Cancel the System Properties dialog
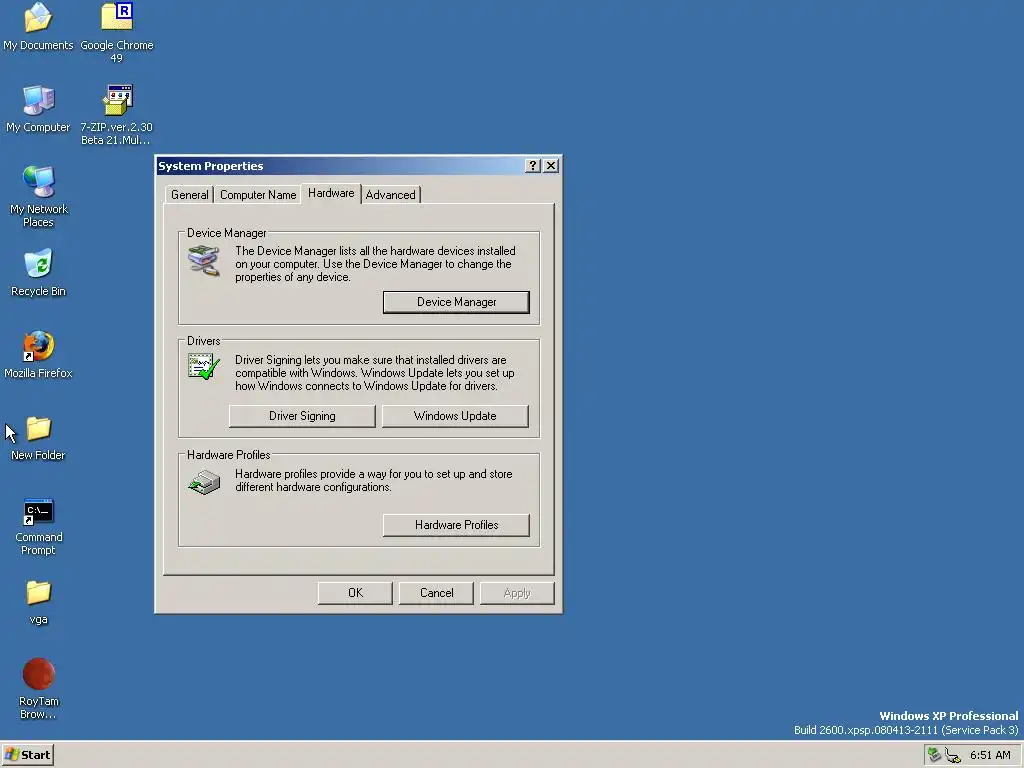This screenshot has height=768, width=1024. (x=436, y=593)
